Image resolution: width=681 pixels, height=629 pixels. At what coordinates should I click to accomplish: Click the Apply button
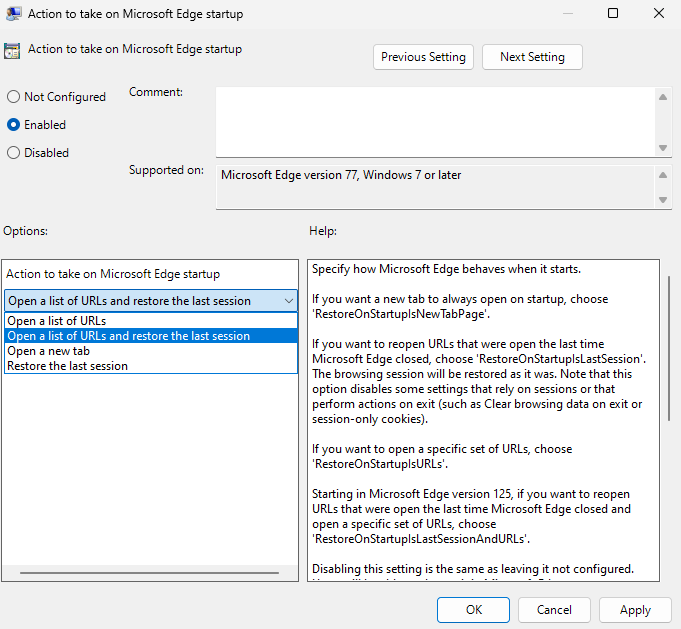[x=635, y=609]
